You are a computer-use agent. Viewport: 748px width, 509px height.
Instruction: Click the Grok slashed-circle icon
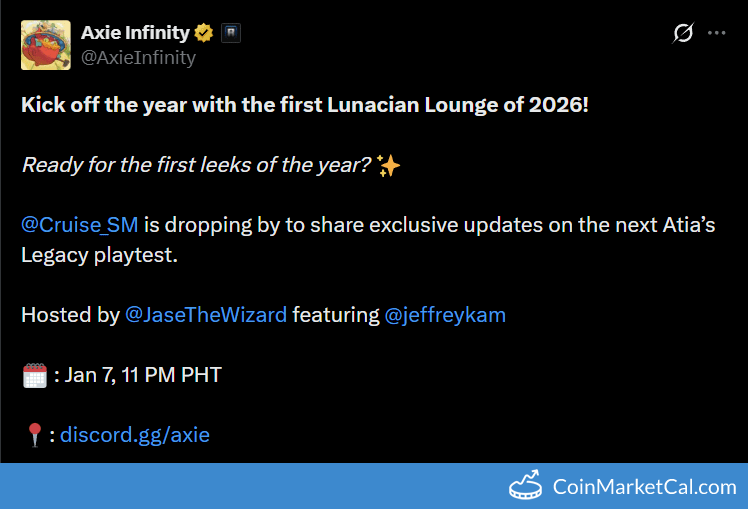pos(683,33)
